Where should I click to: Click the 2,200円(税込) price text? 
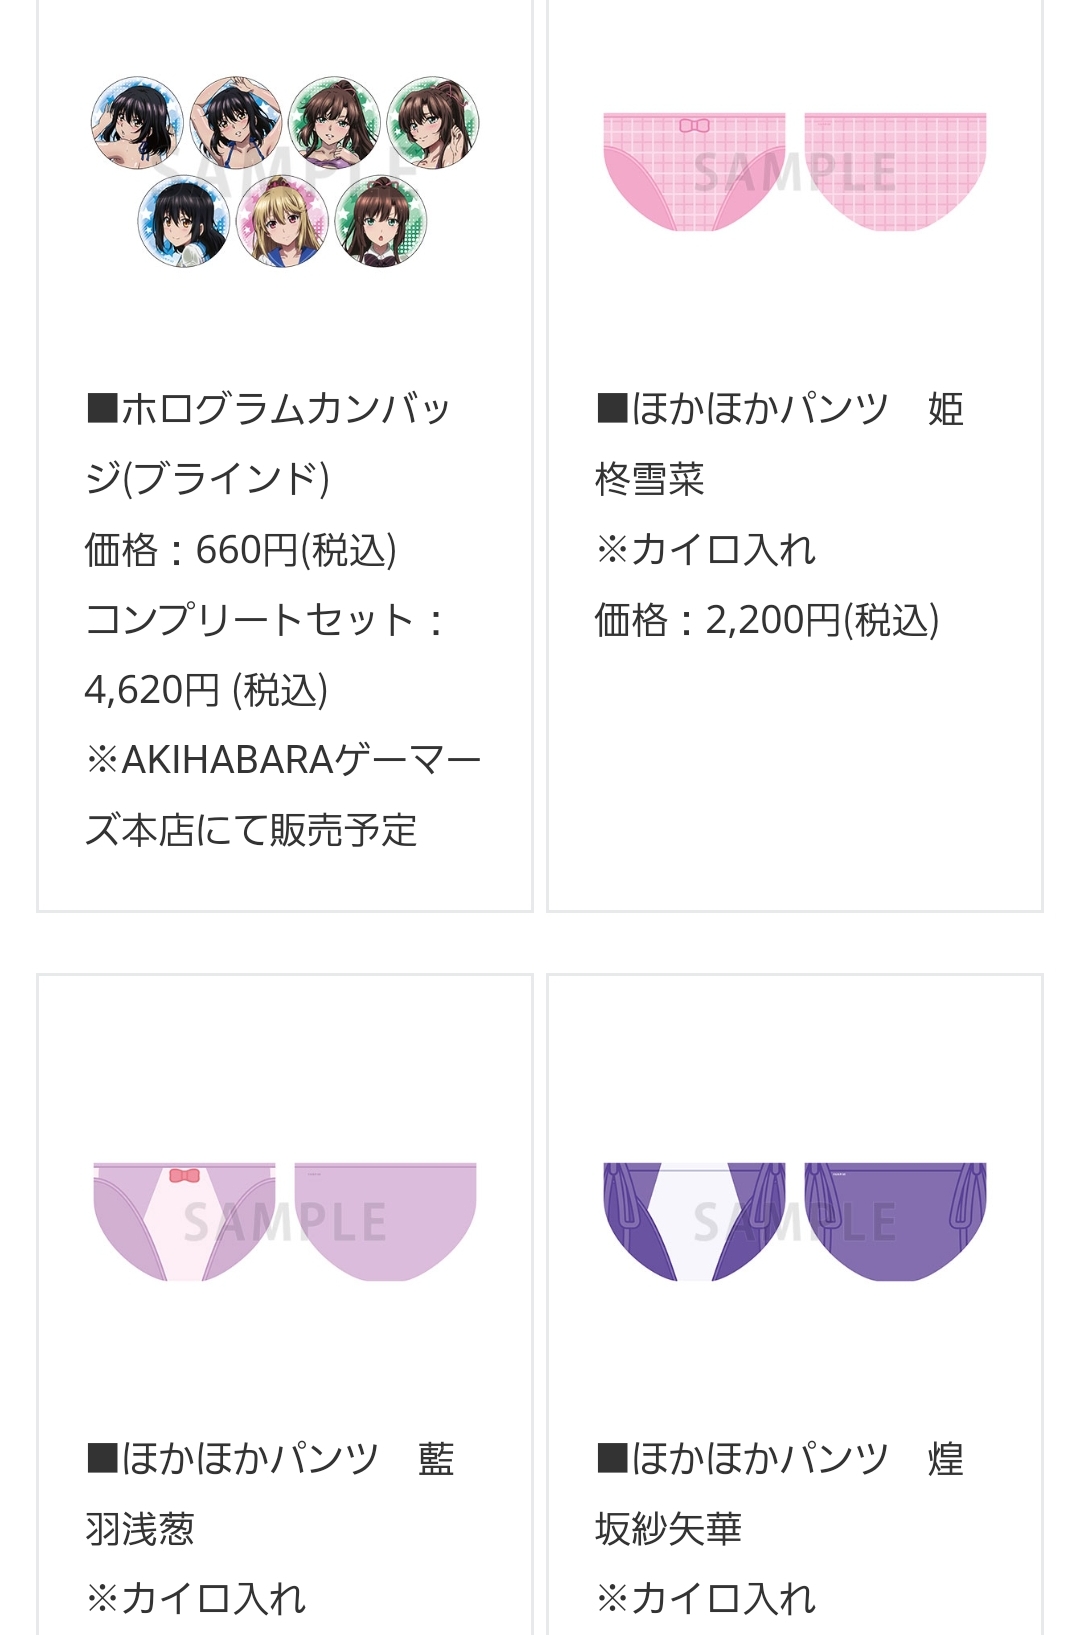pos(767,620)
